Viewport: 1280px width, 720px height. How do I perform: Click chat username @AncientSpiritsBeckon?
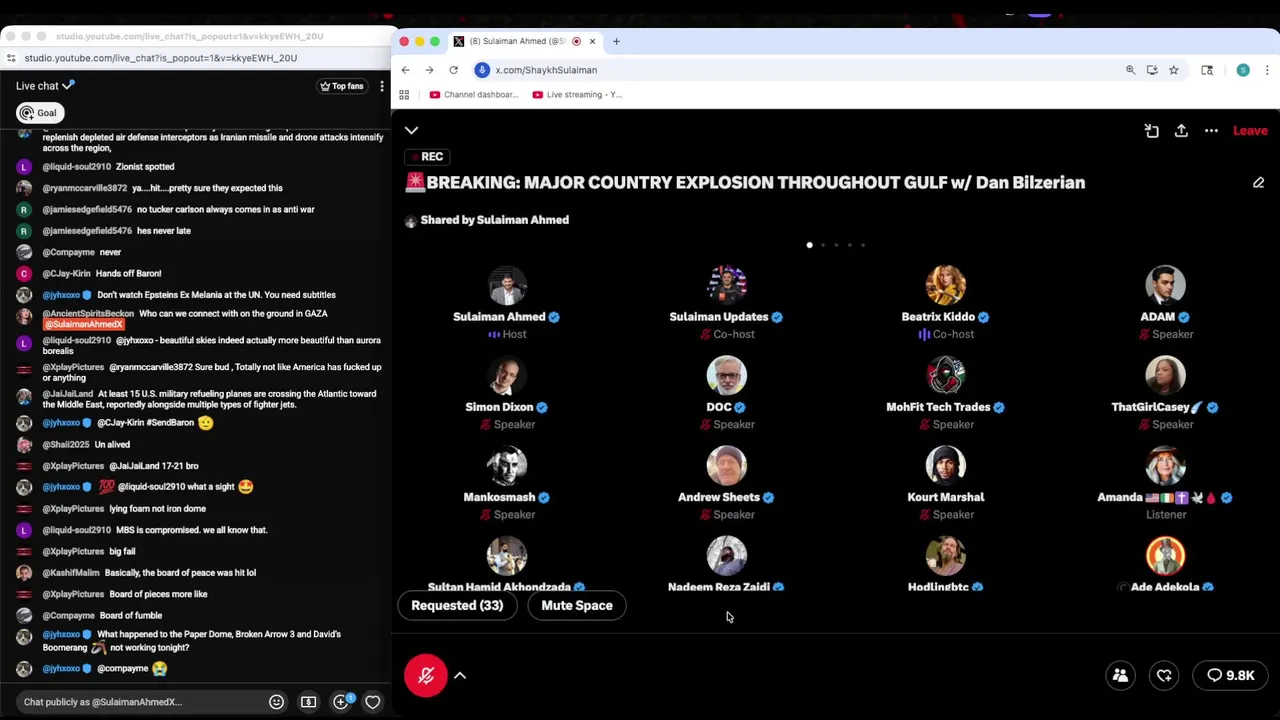click(88, 314)
